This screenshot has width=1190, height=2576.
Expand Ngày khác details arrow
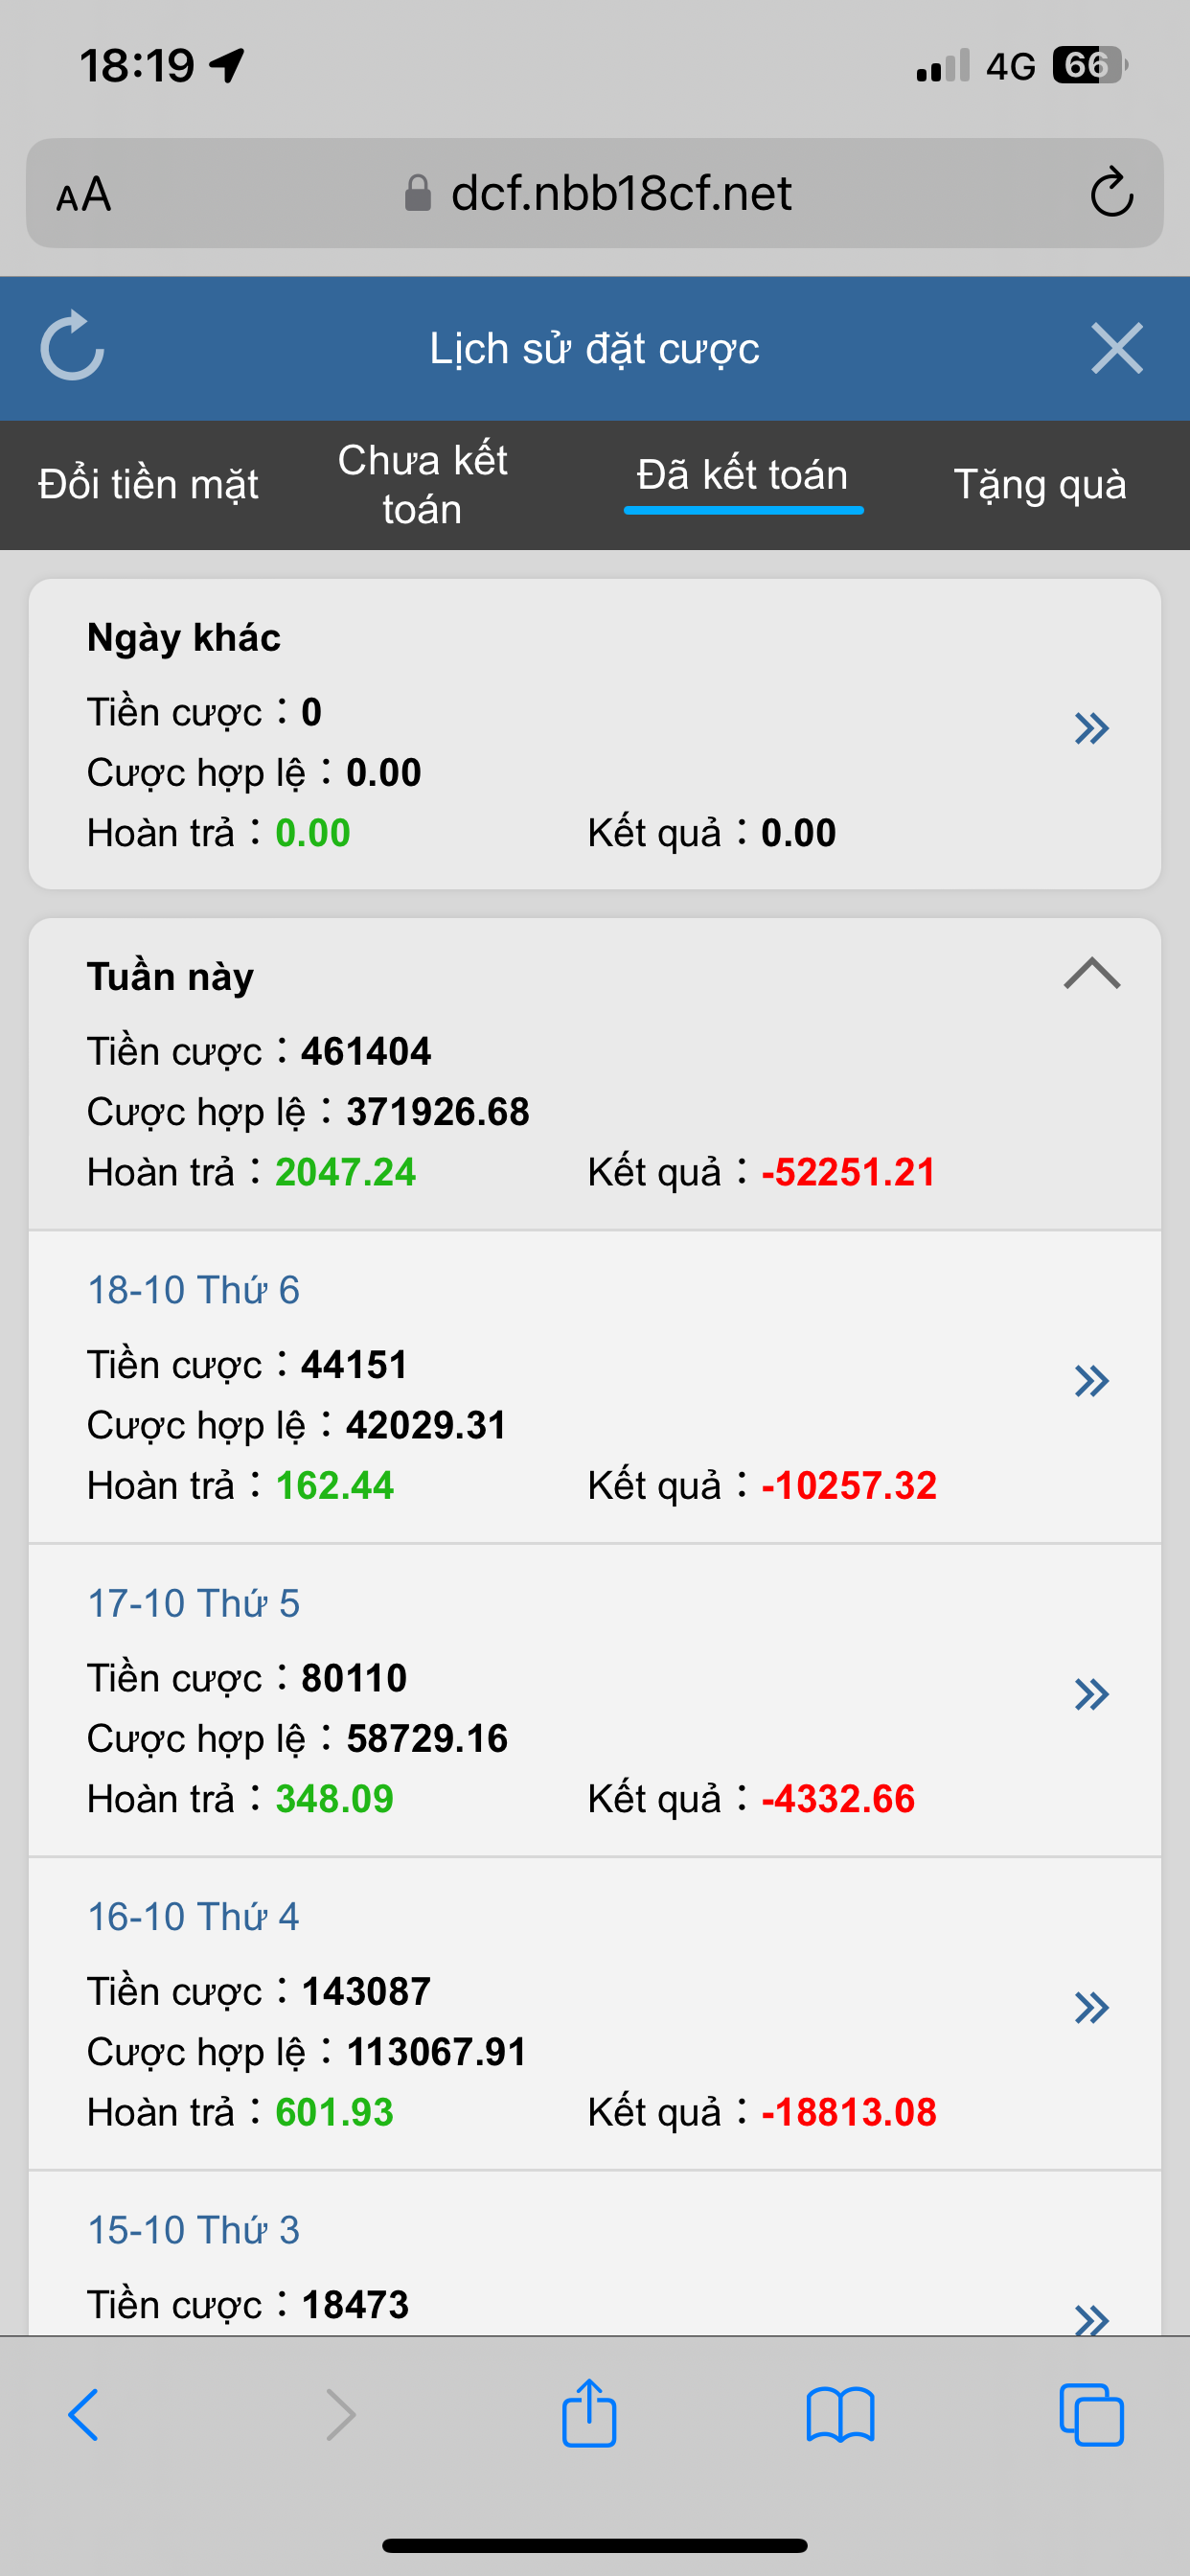(x=1091, y=729)
